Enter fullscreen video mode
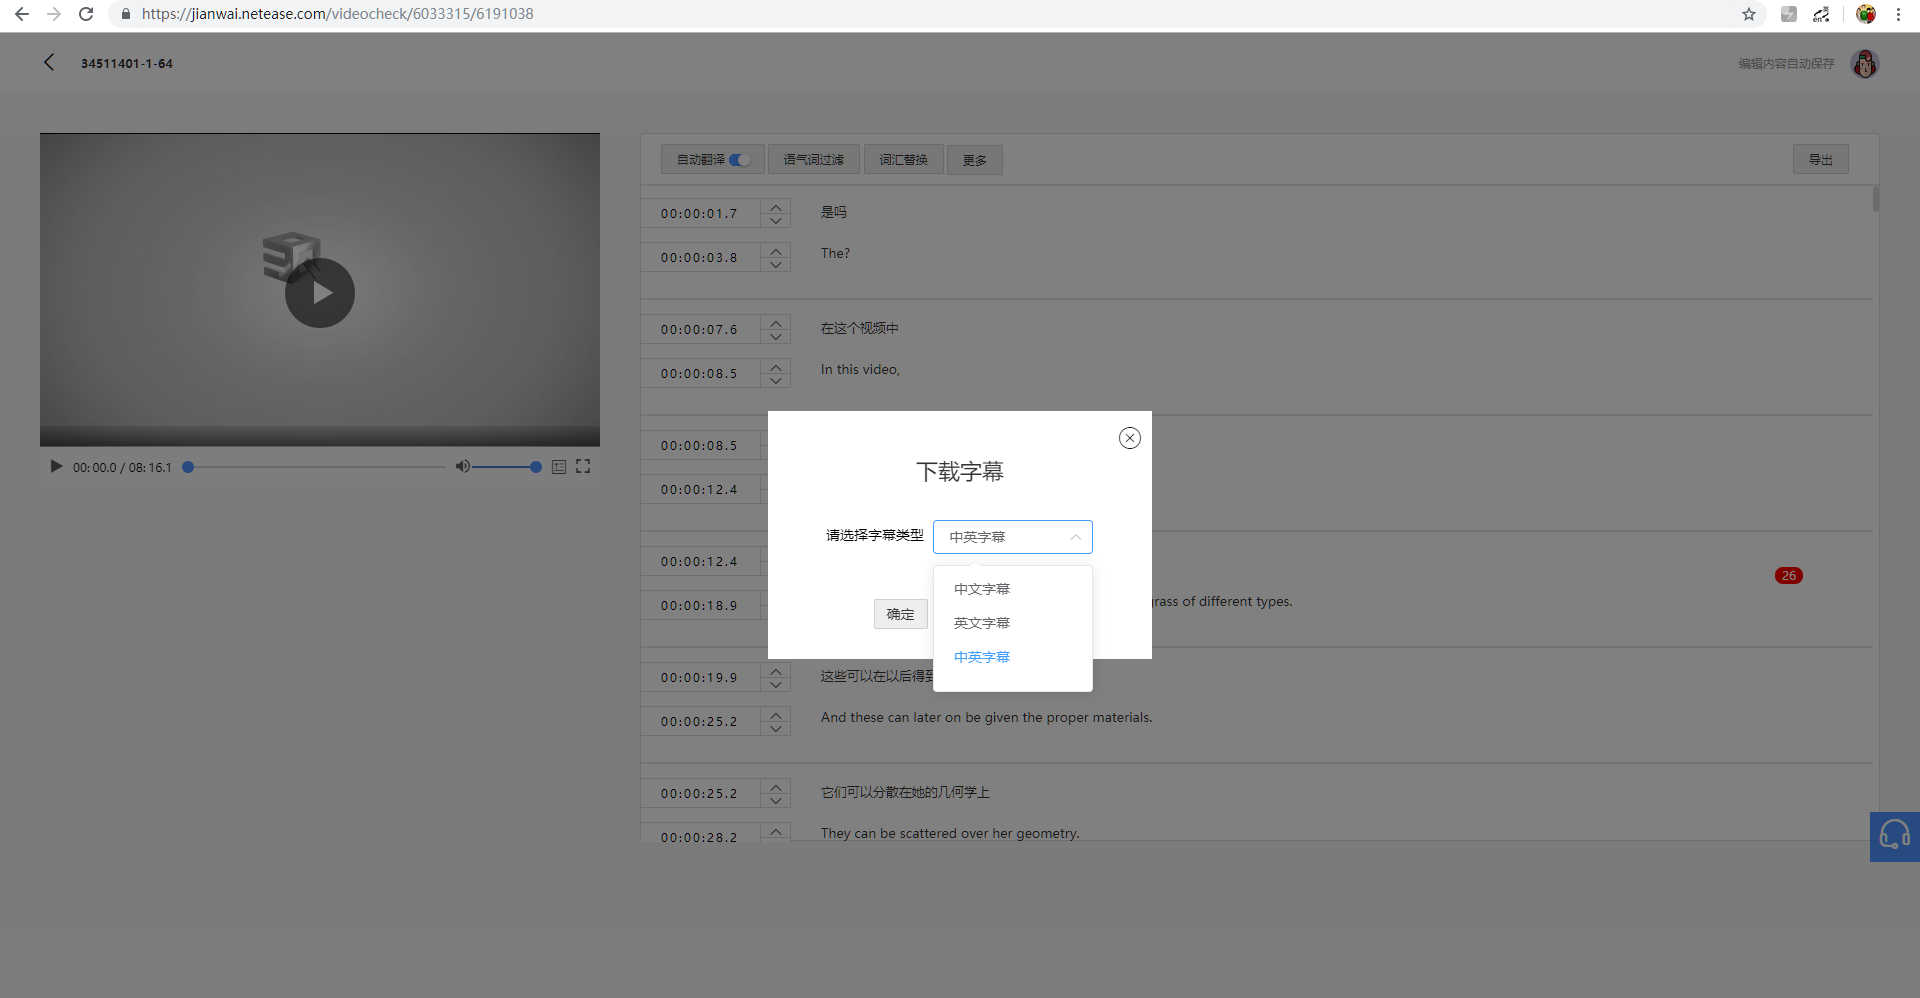 pos(583,466)
